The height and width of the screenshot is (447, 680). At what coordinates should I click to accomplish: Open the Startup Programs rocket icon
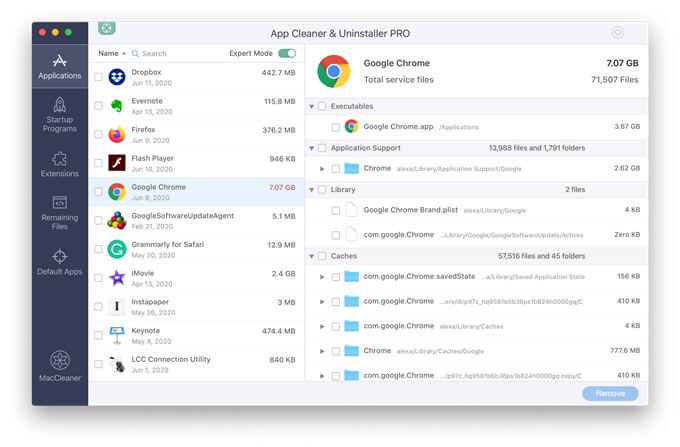59,105
